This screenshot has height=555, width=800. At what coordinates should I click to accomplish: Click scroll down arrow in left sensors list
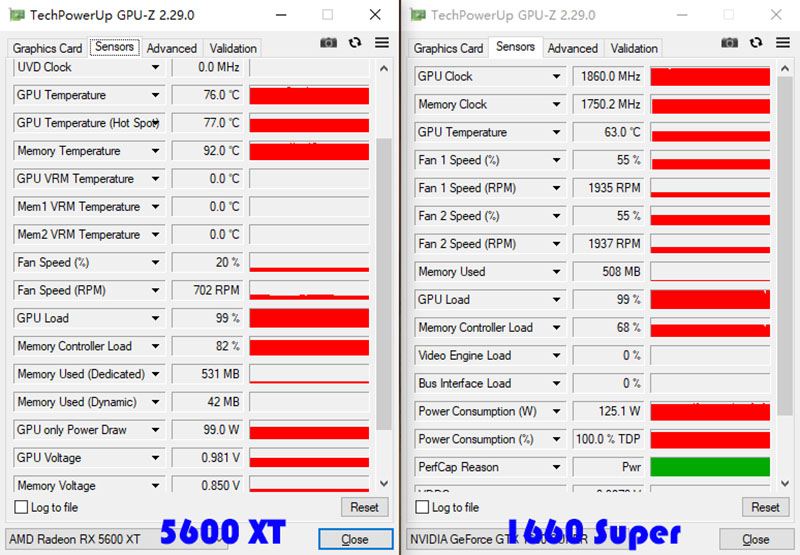[384, 483]
